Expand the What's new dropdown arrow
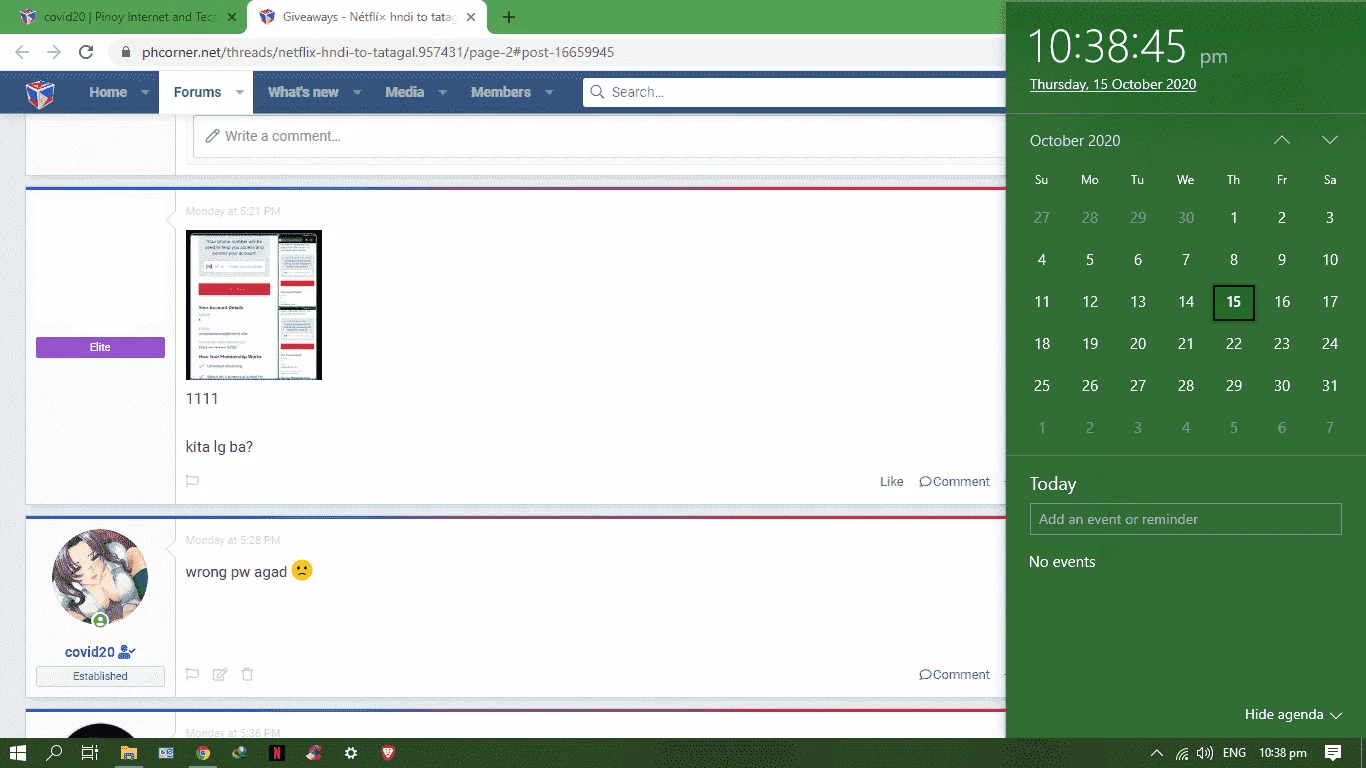1366x768 pixels. pos(358,92)
